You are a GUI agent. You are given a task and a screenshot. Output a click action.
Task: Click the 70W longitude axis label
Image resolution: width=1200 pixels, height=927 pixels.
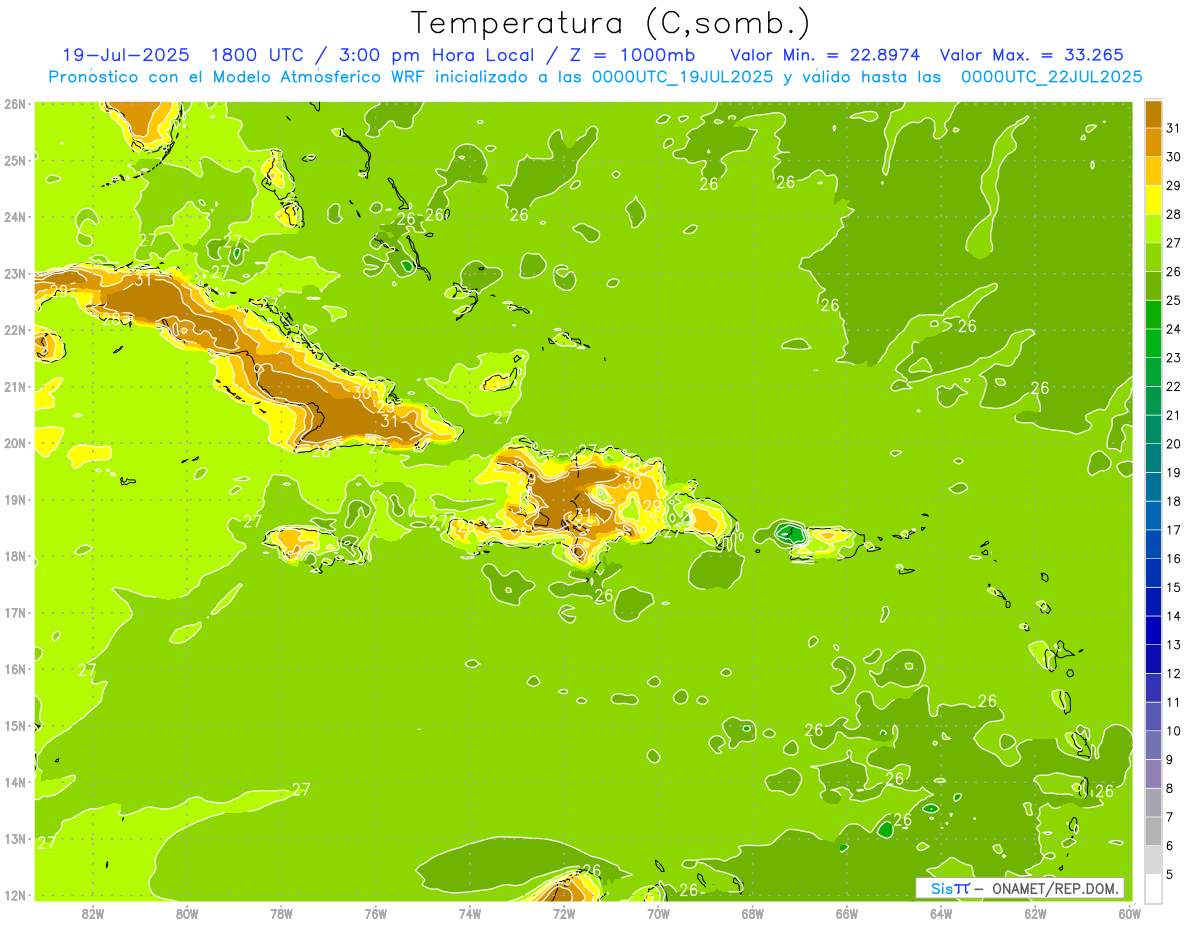click(658, 913)
